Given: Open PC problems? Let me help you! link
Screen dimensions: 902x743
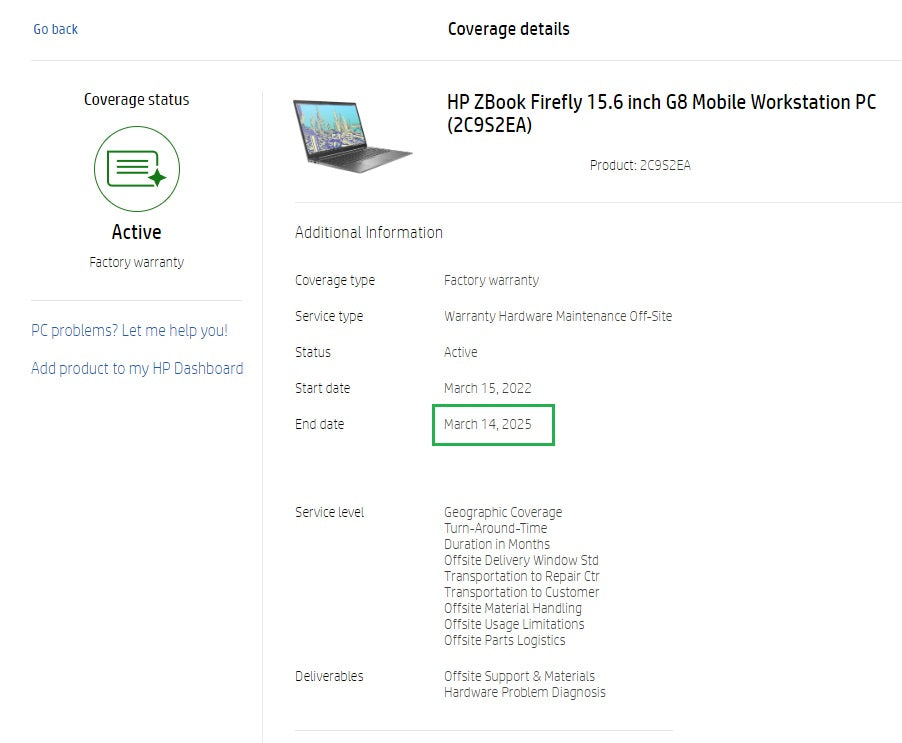Looking at the screenshot, I should [129, 331].
